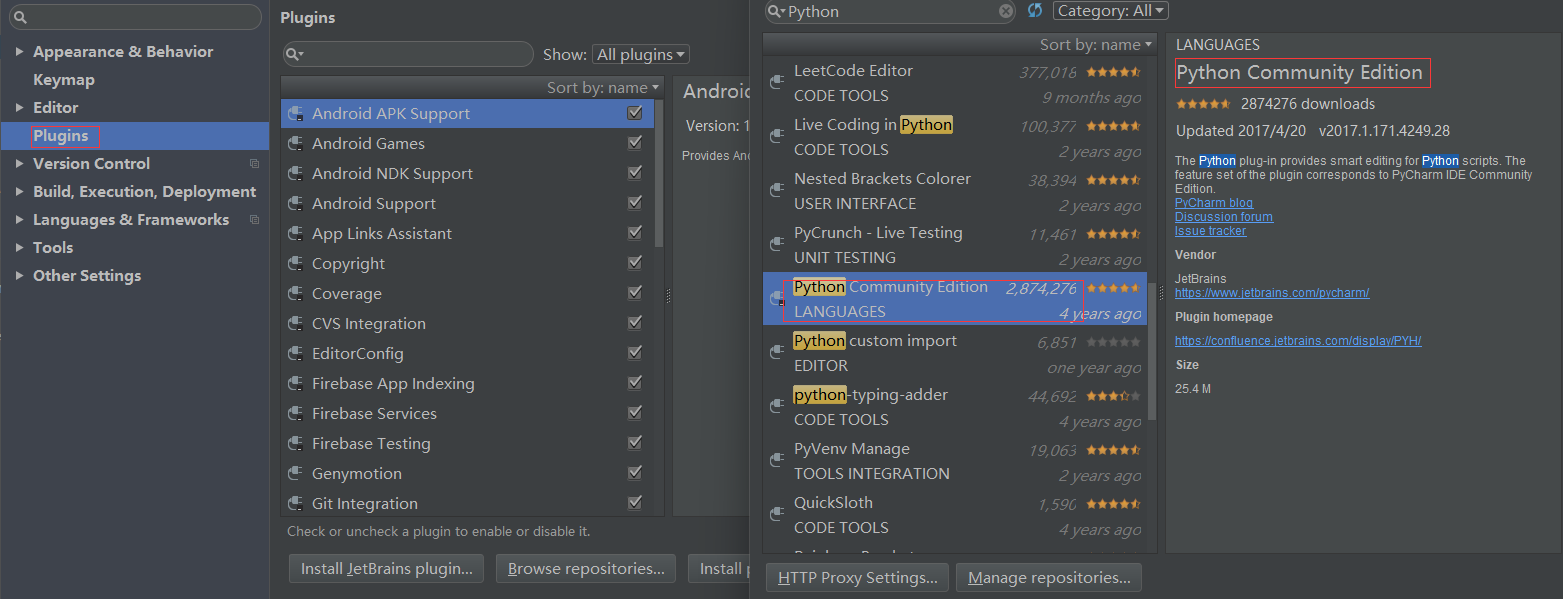Screen dimensions: 1563x599
Task: Open the Category: All dropdown
Action: (1110, 11)
